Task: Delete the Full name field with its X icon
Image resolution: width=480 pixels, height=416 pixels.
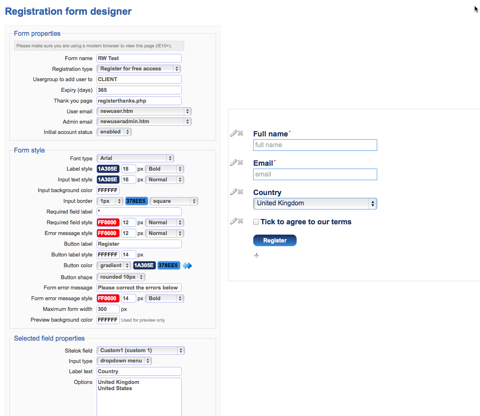Action: (x=240, y=133)
